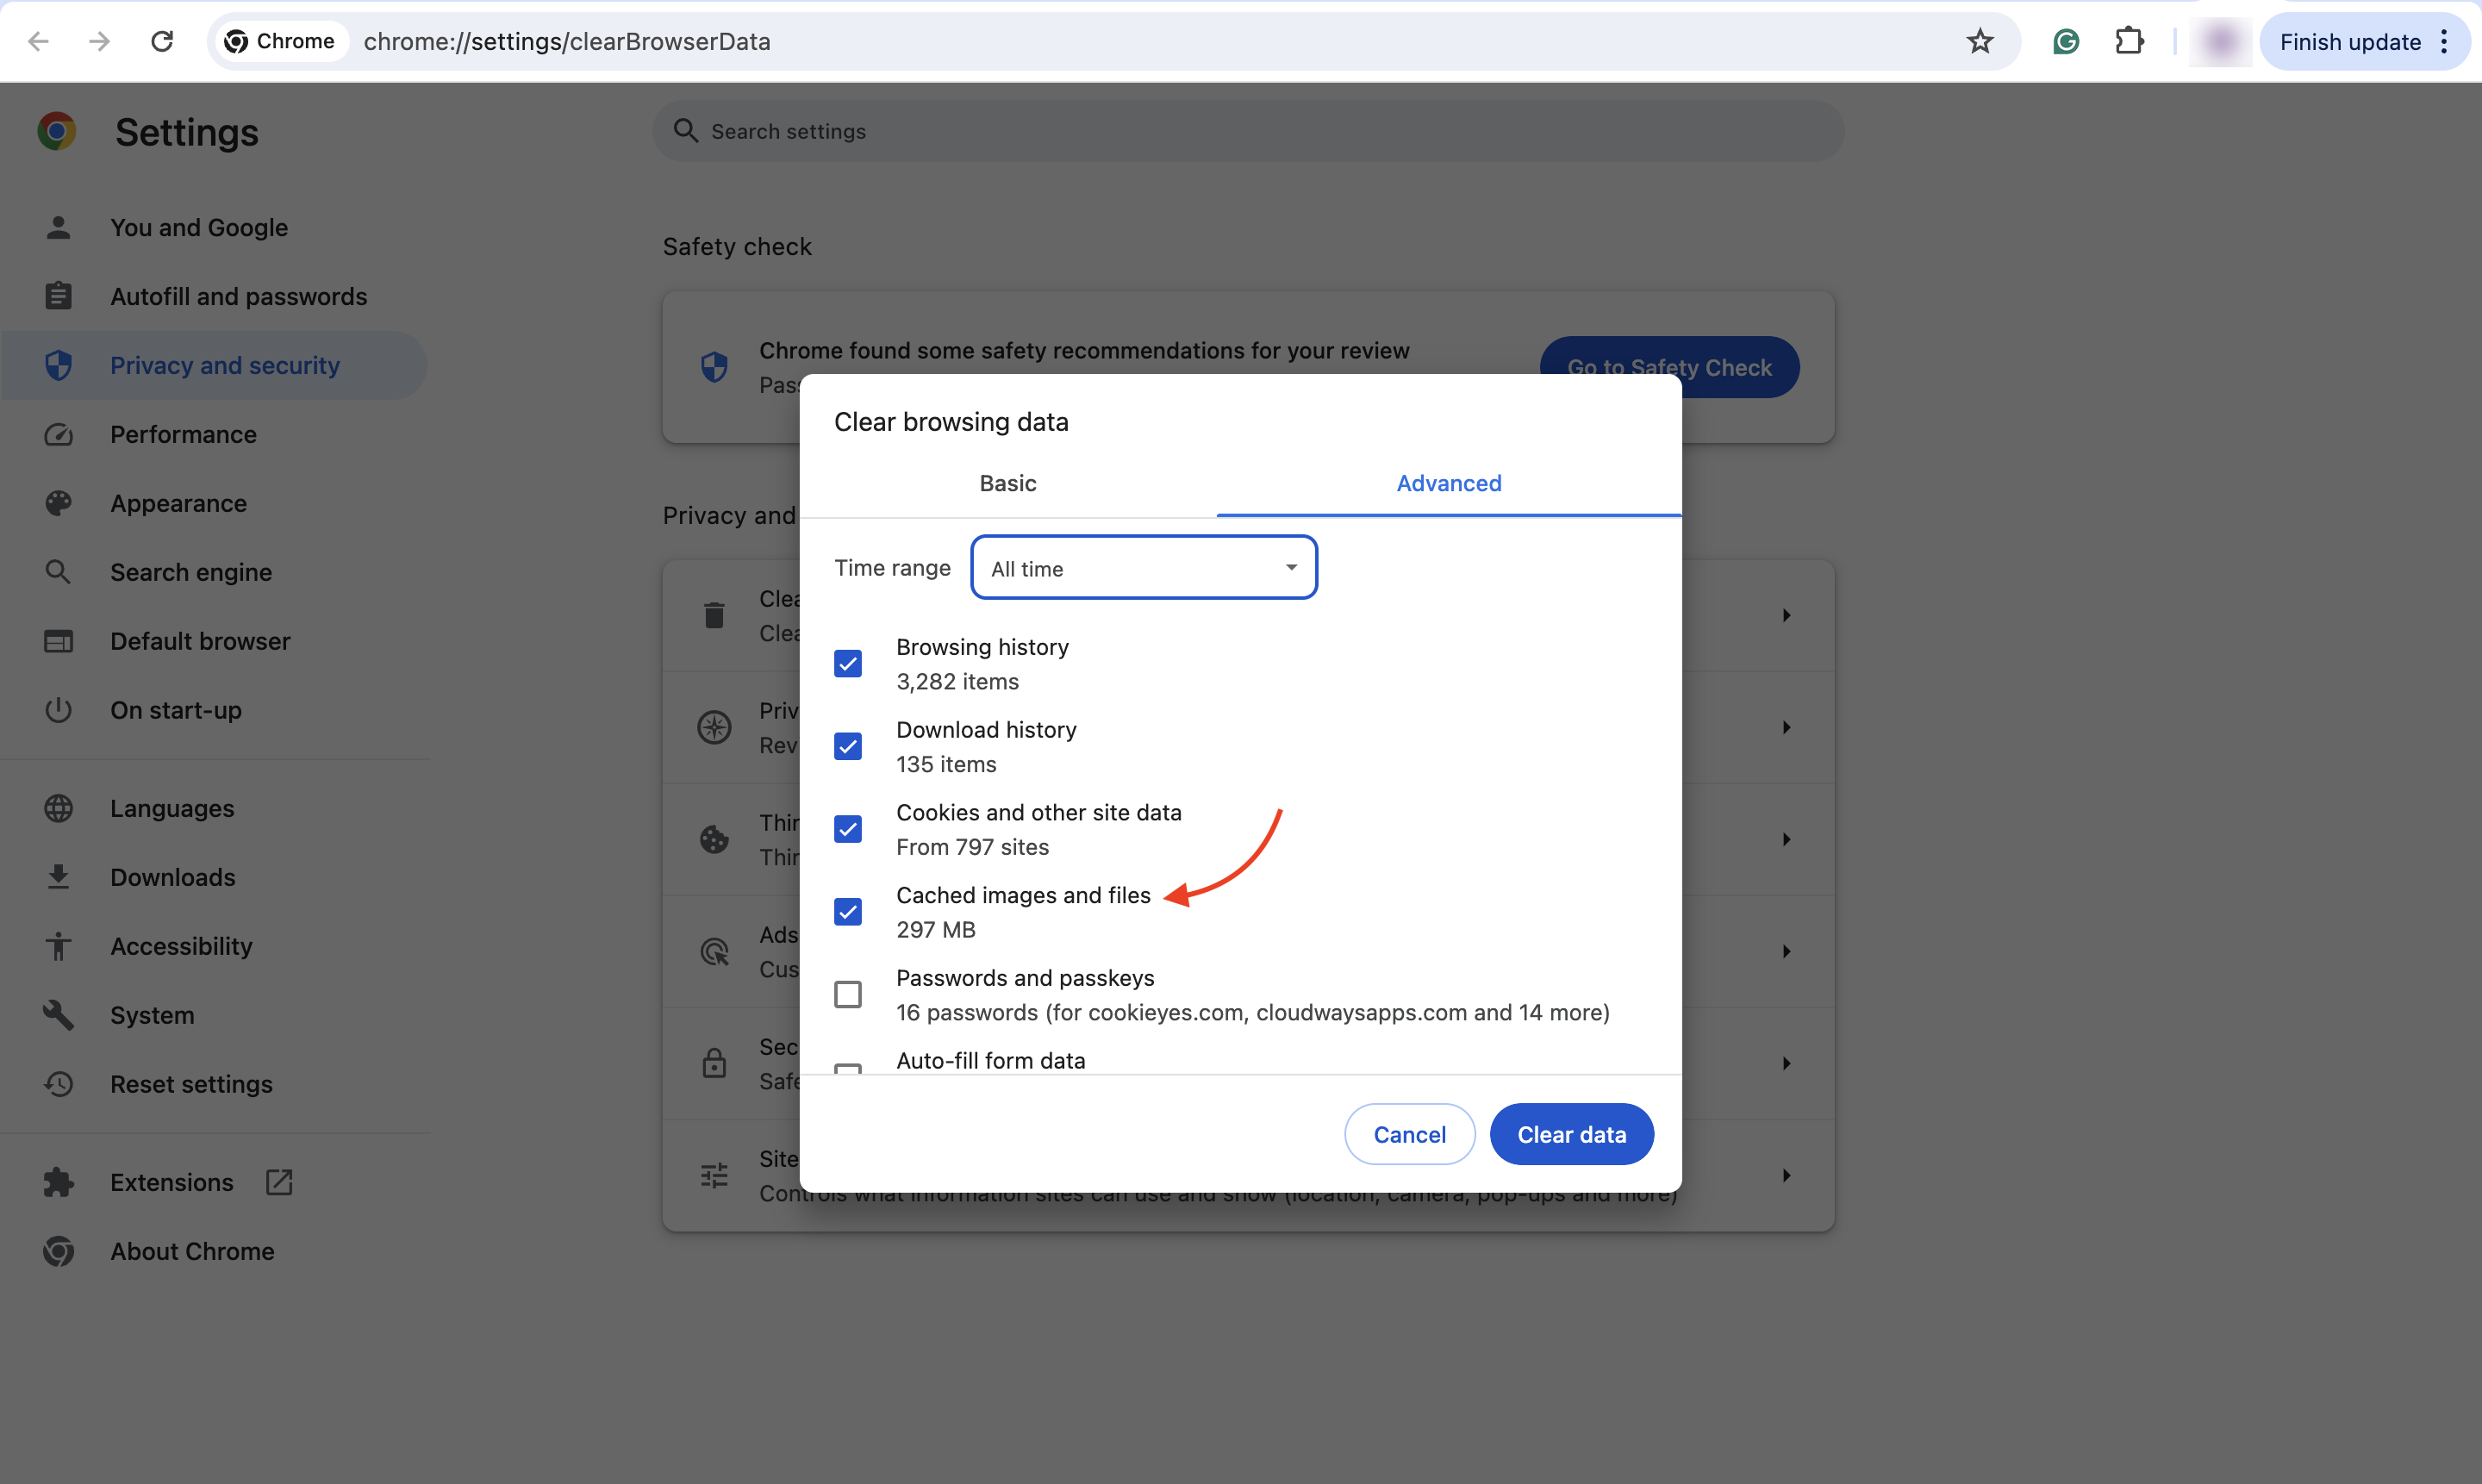Uncheck the Browsing history checkbox
Viewport: 2482px width, 1484px height.
(848, 664)
